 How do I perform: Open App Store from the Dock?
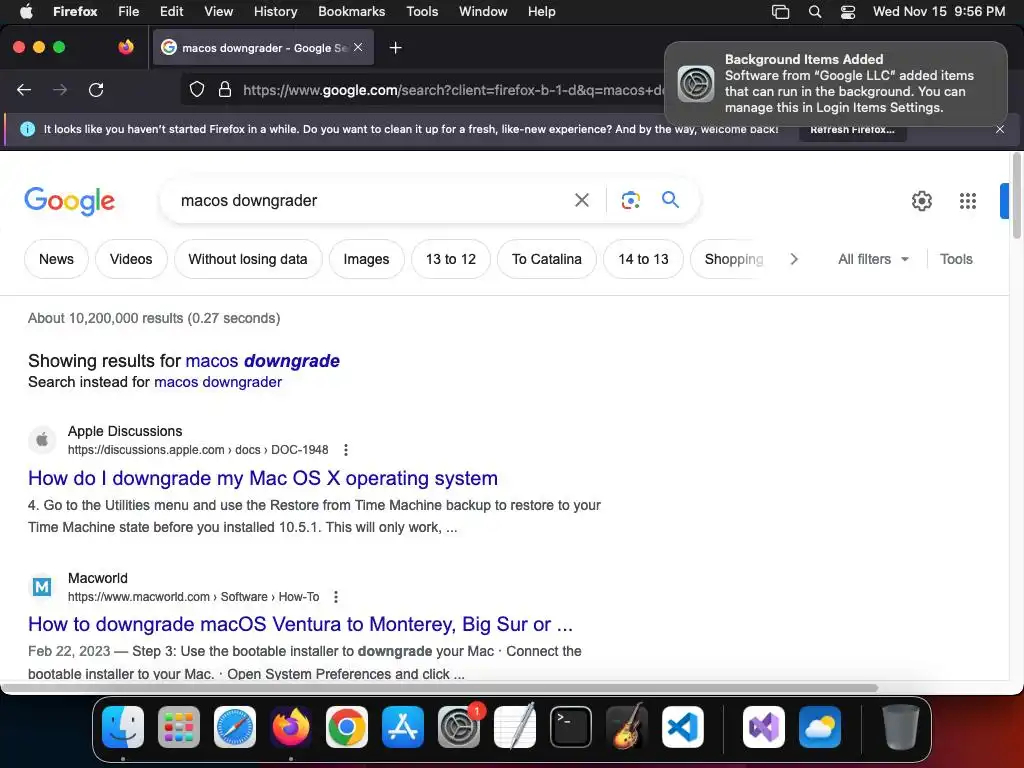[x=403, y=727]
